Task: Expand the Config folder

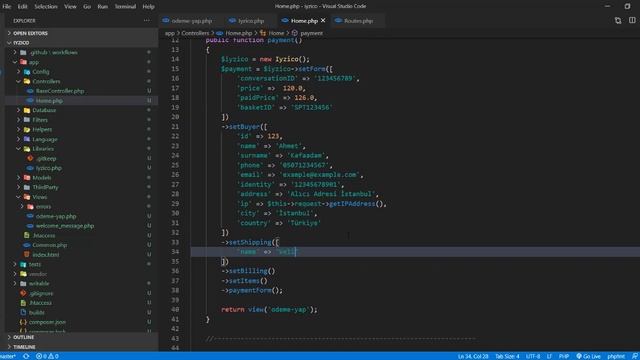Action: pos(18,72)
